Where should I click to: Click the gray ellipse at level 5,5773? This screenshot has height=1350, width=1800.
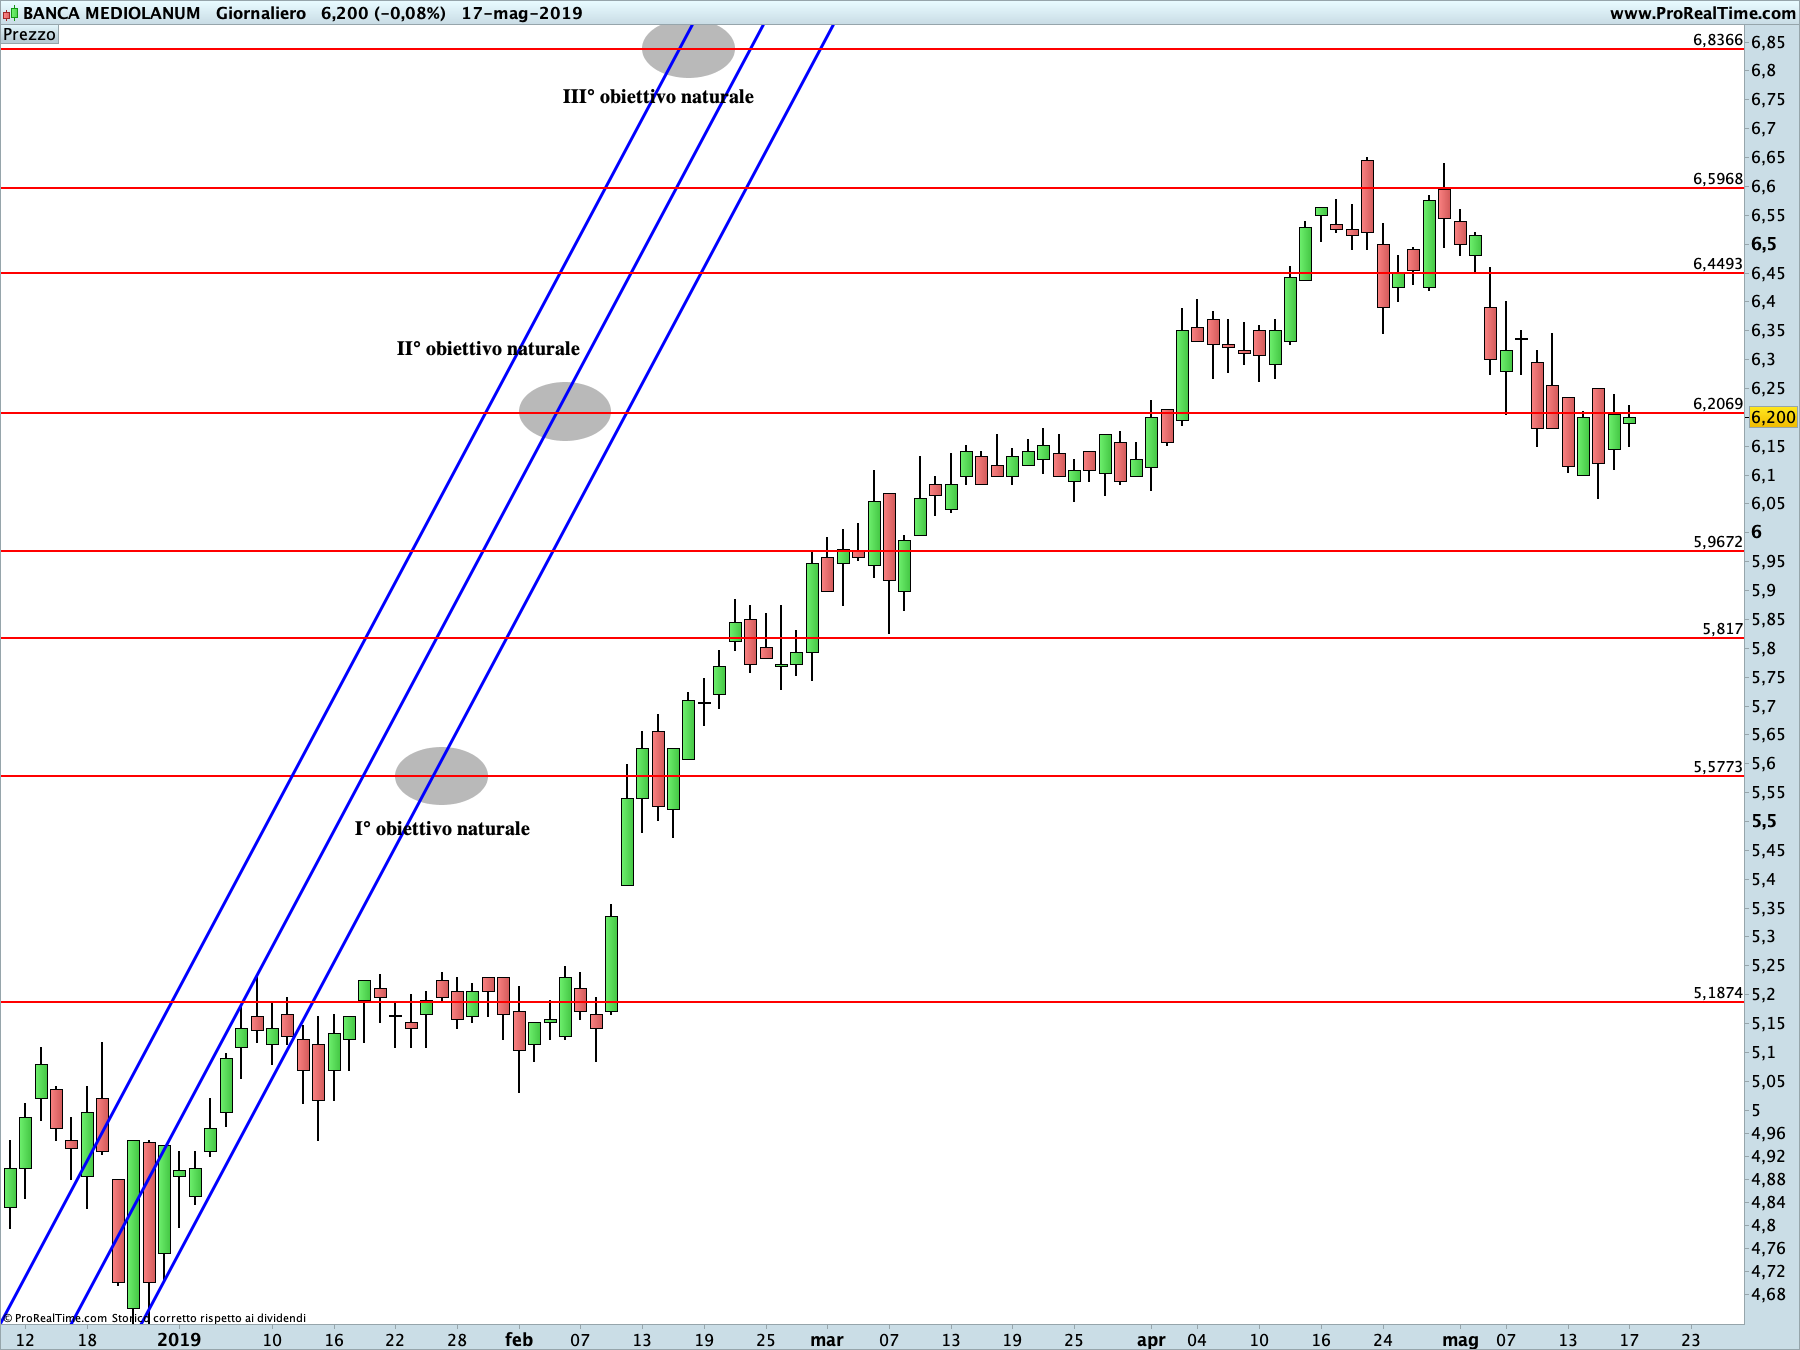coord(441,776)
